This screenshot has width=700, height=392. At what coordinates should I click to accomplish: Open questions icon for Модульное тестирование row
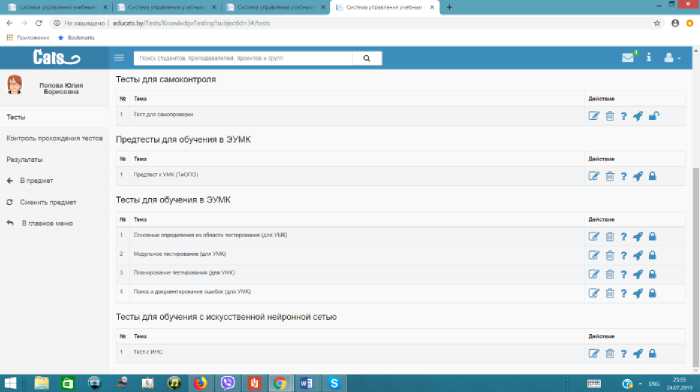624,255
